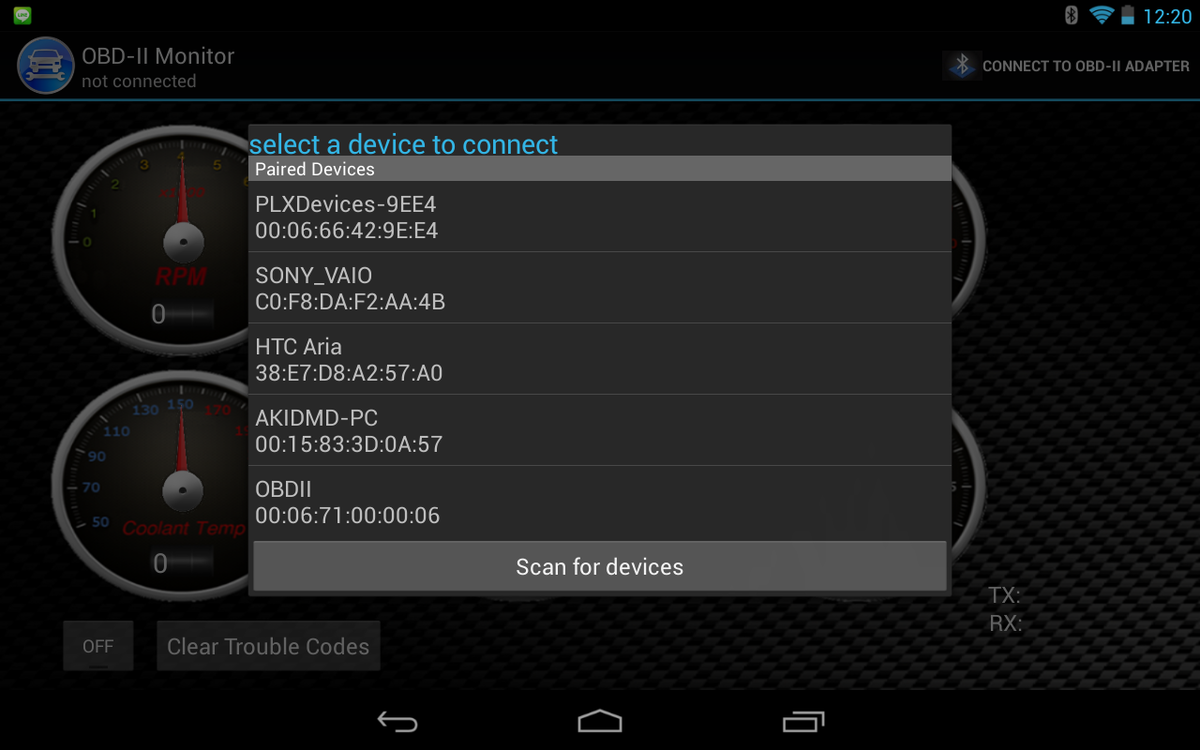Open the Android back navigation arrow
Screen dimensions: 1200x750
coord(397,721)
